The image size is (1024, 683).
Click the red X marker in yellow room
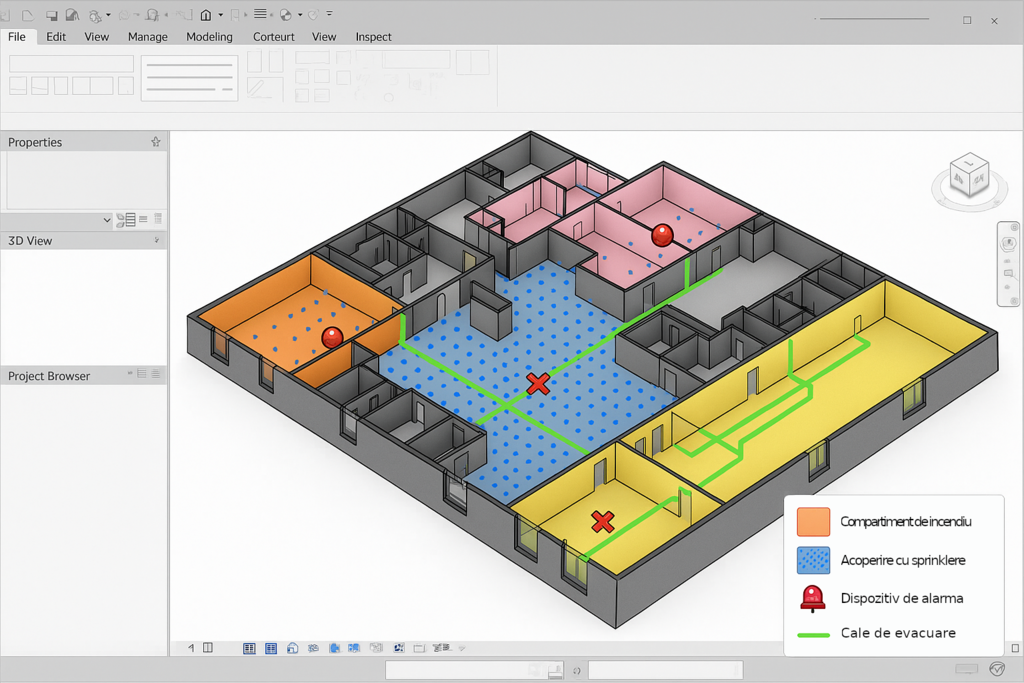click(602, 521)
